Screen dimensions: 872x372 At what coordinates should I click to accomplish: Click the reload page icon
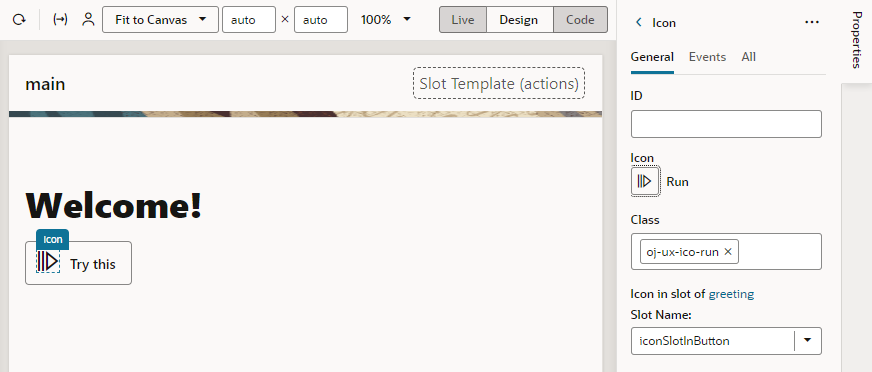(x=19, y=20)
